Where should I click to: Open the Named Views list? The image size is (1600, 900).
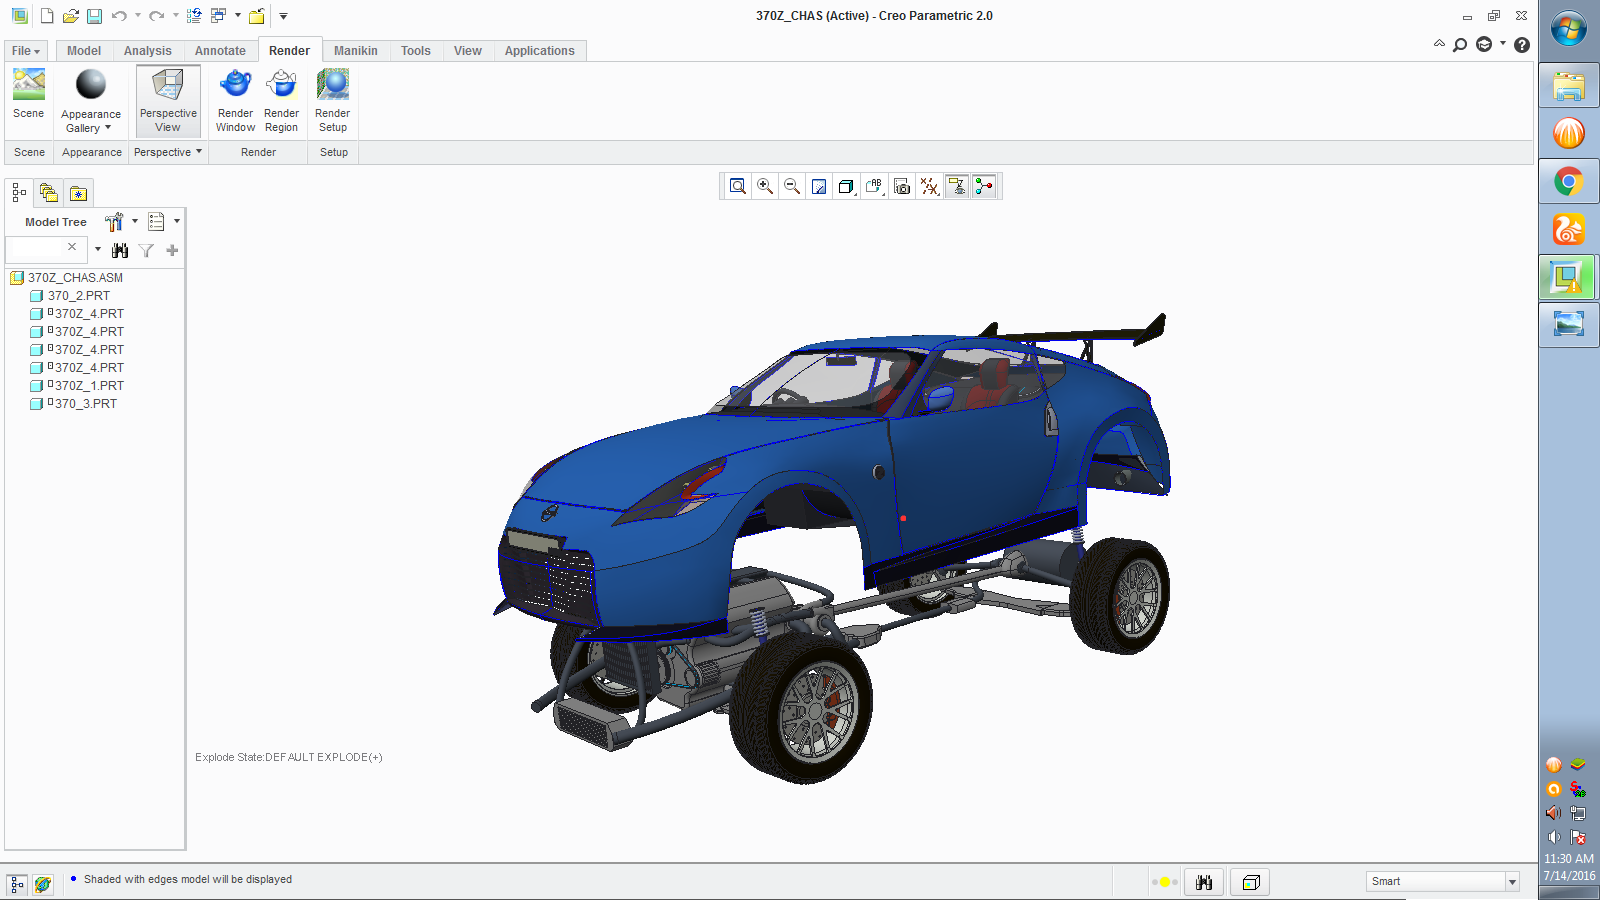click(x=874, y=186)
